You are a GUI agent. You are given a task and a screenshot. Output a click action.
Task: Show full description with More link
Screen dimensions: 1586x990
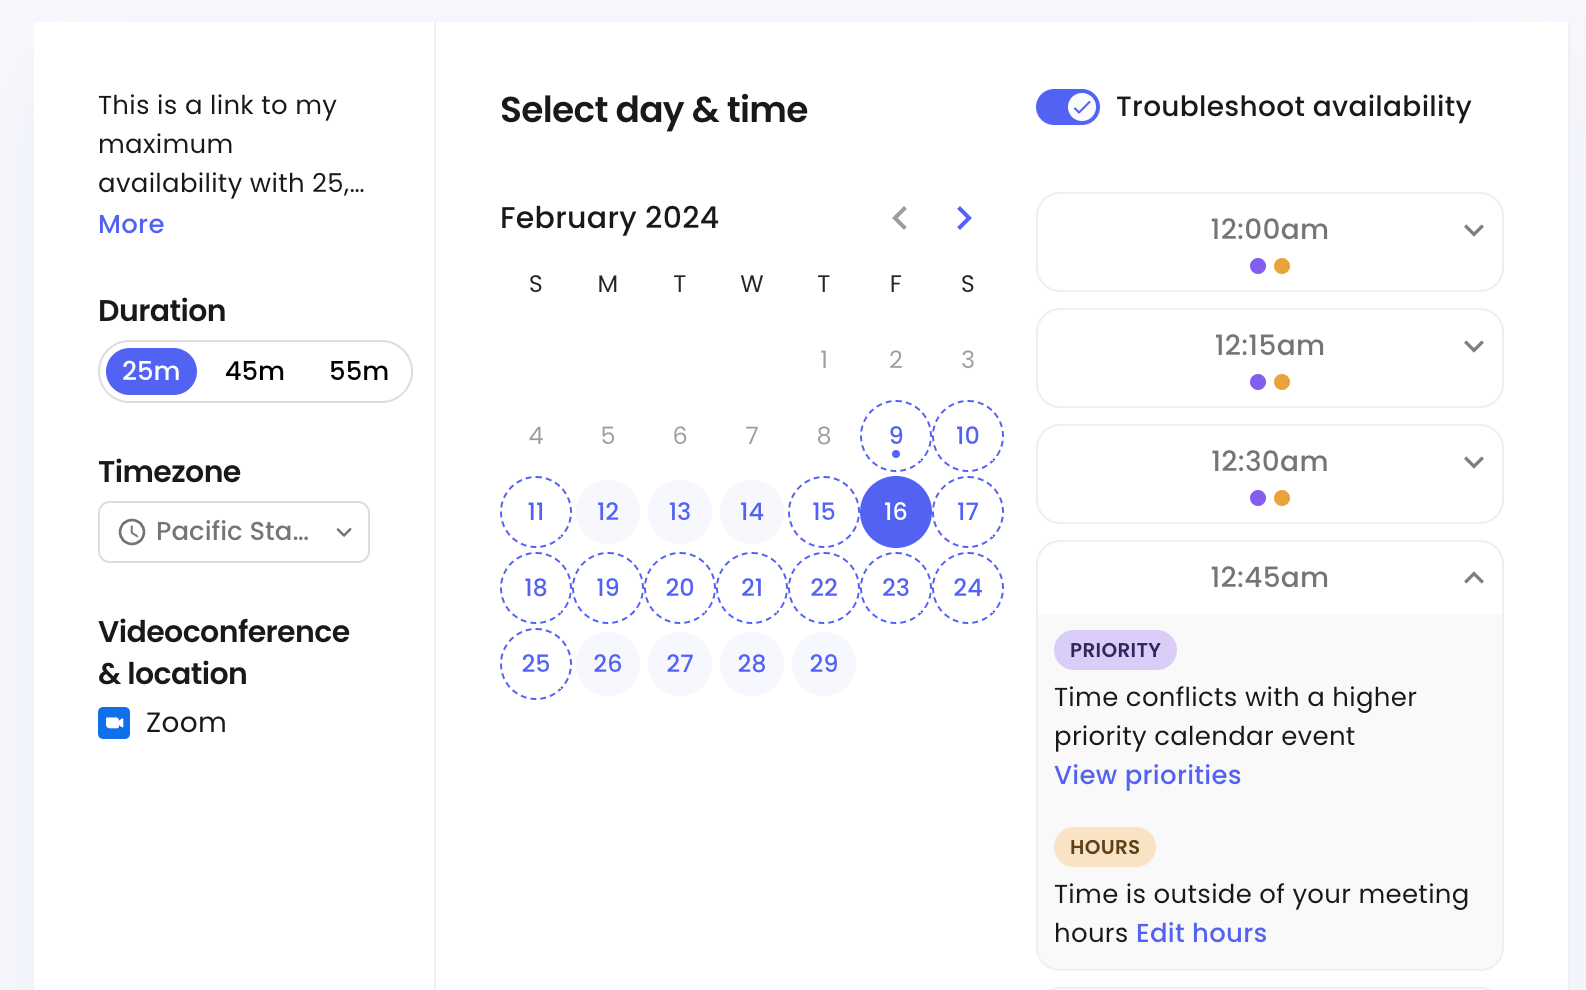(x=131, y=224)
